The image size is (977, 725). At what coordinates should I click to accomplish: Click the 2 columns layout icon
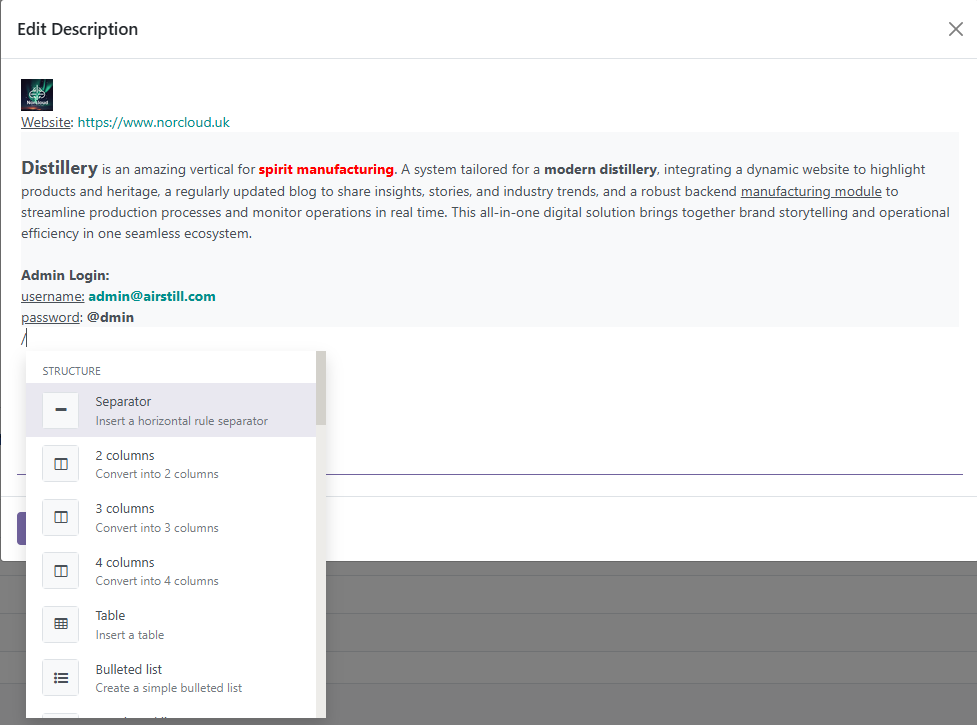[60, 464]
